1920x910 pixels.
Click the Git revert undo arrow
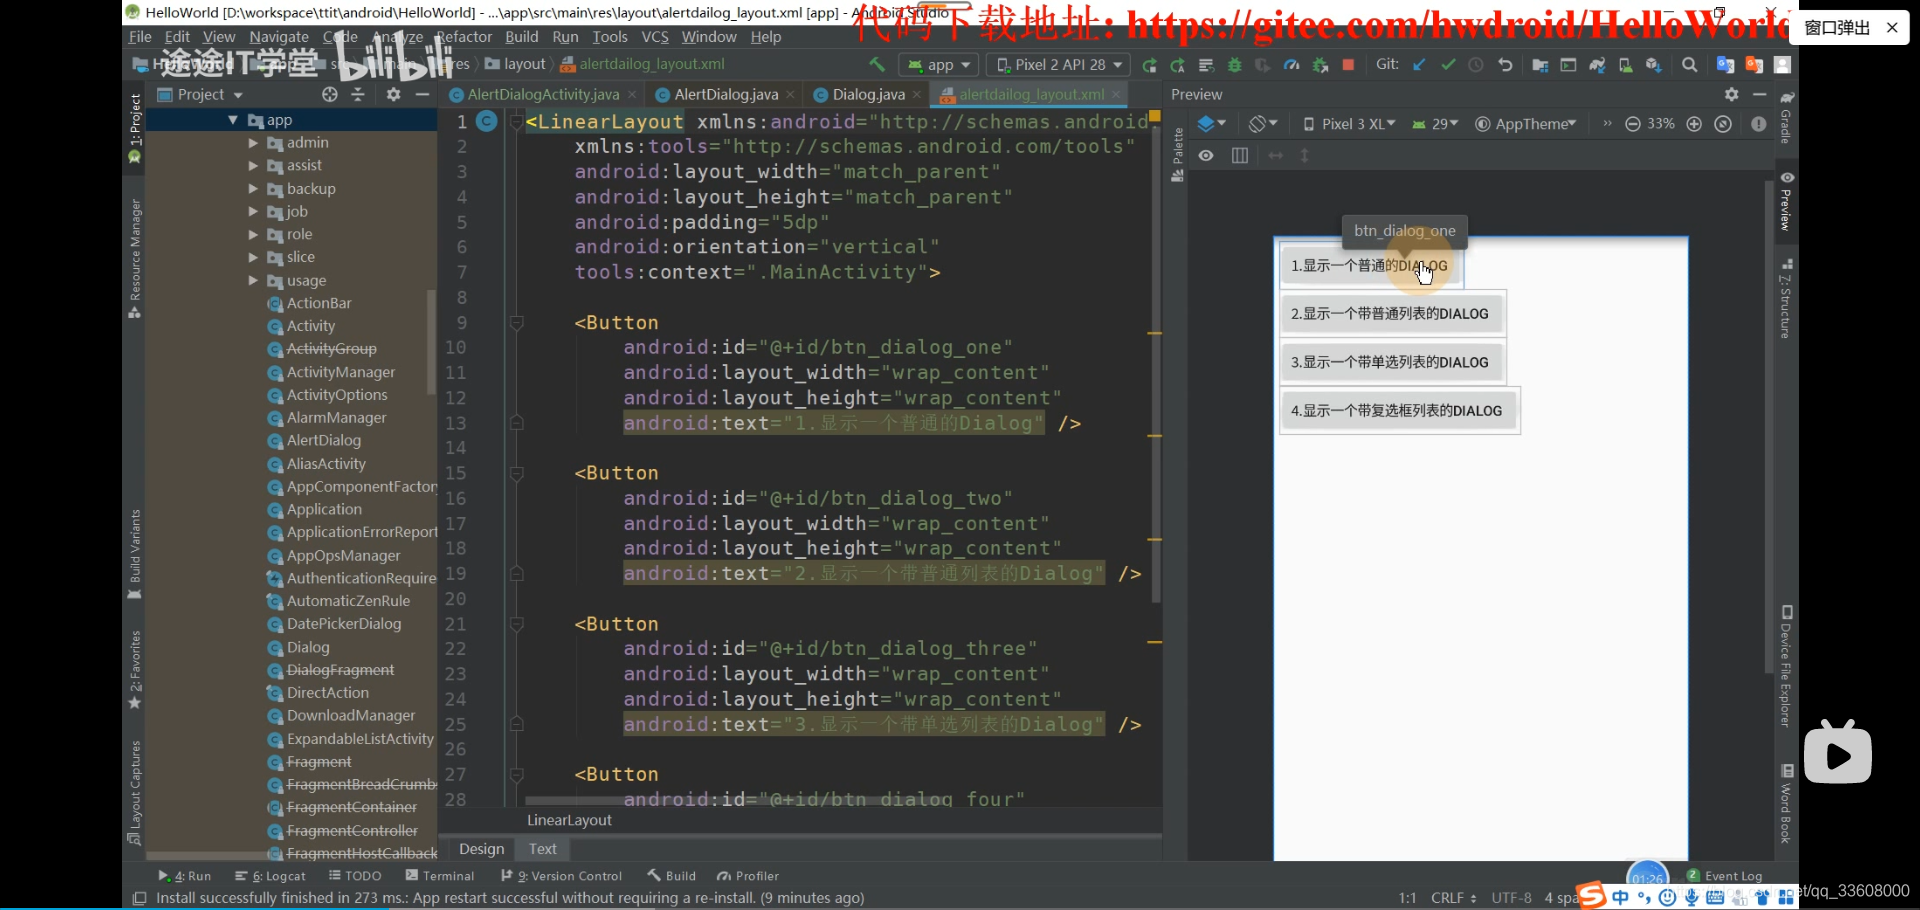coord(1505,65)
